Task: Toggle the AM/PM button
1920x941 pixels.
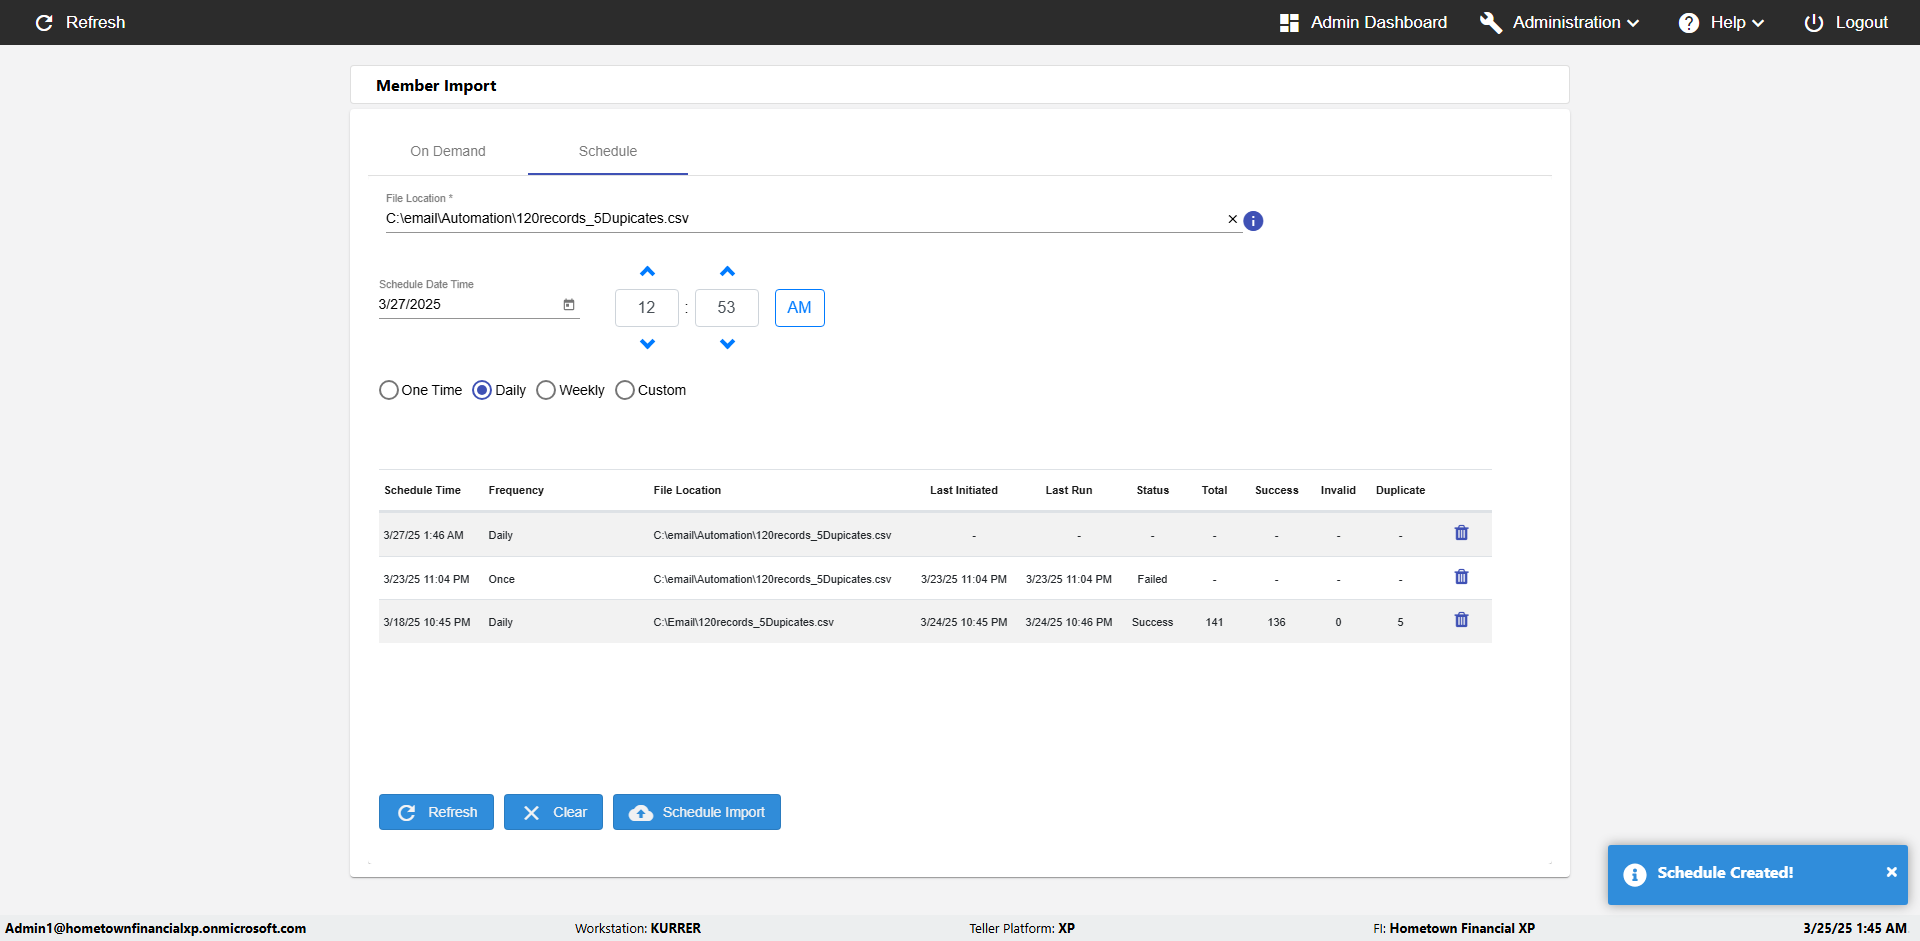Action: 799,308
